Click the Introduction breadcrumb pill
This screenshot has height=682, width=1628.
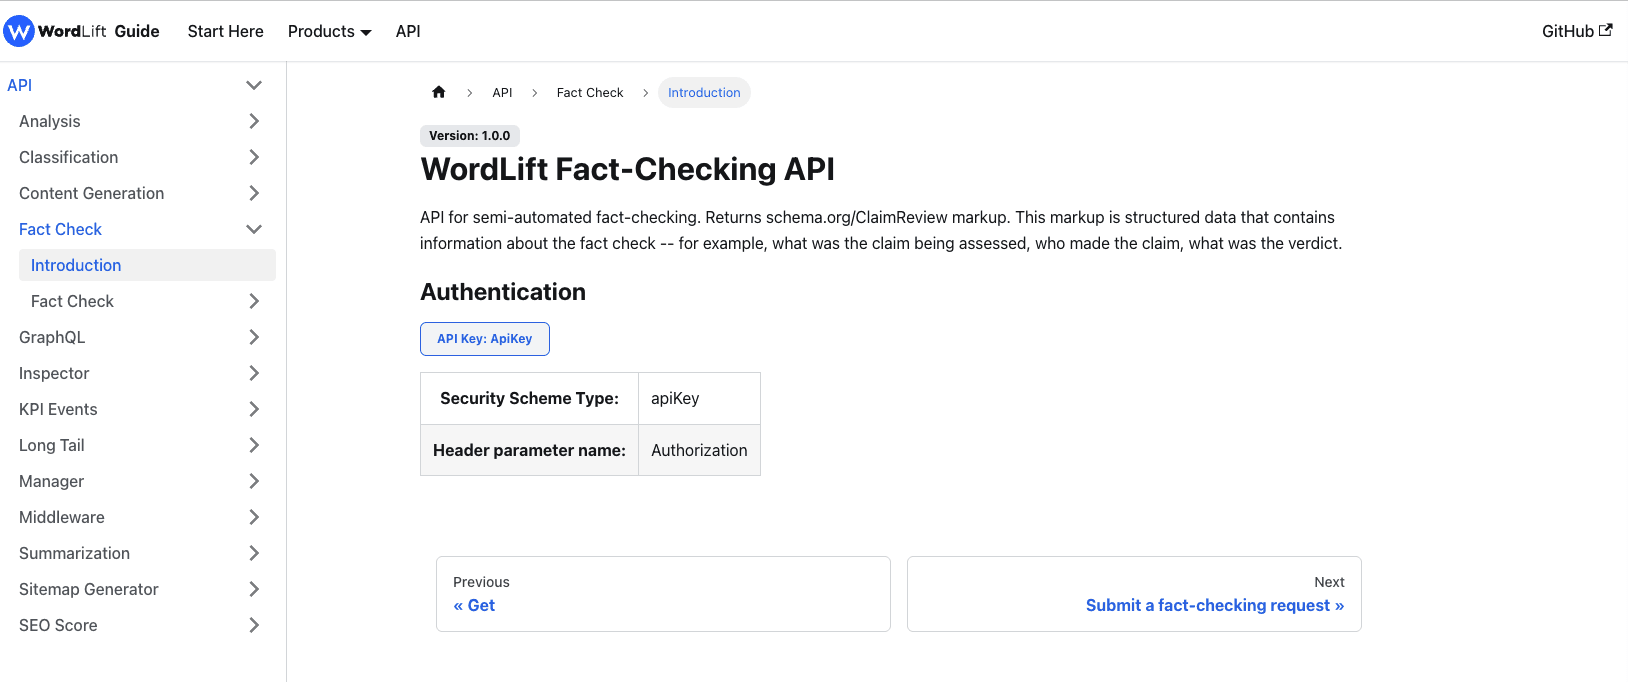[704, 92]
